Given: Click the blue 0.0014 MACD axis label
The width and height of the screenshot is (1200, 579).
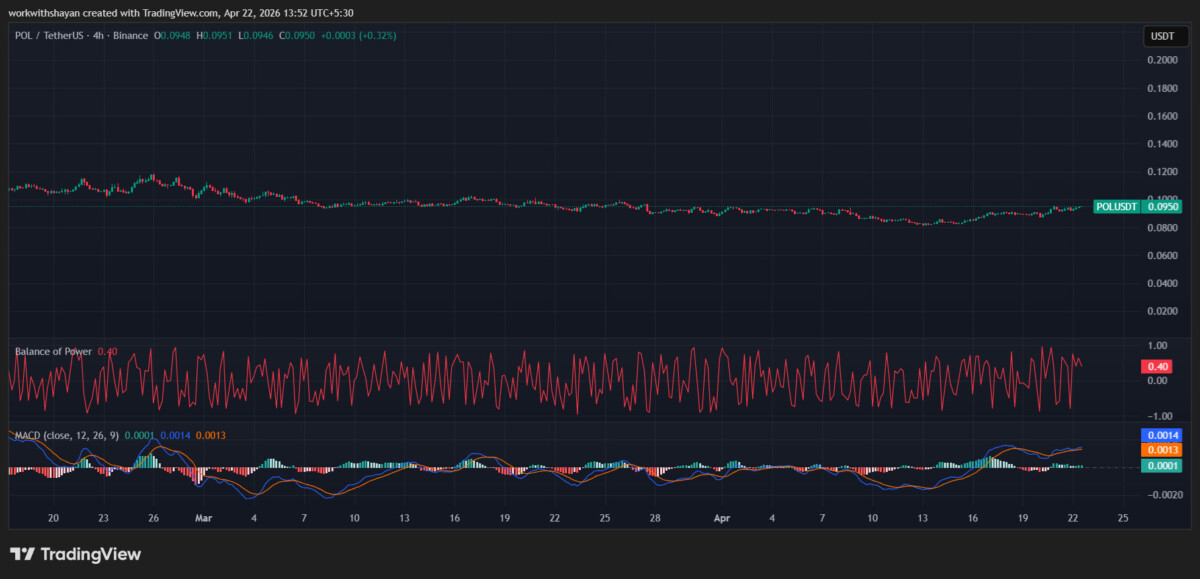Looking at the screenshot, I should click(1161, 436).
